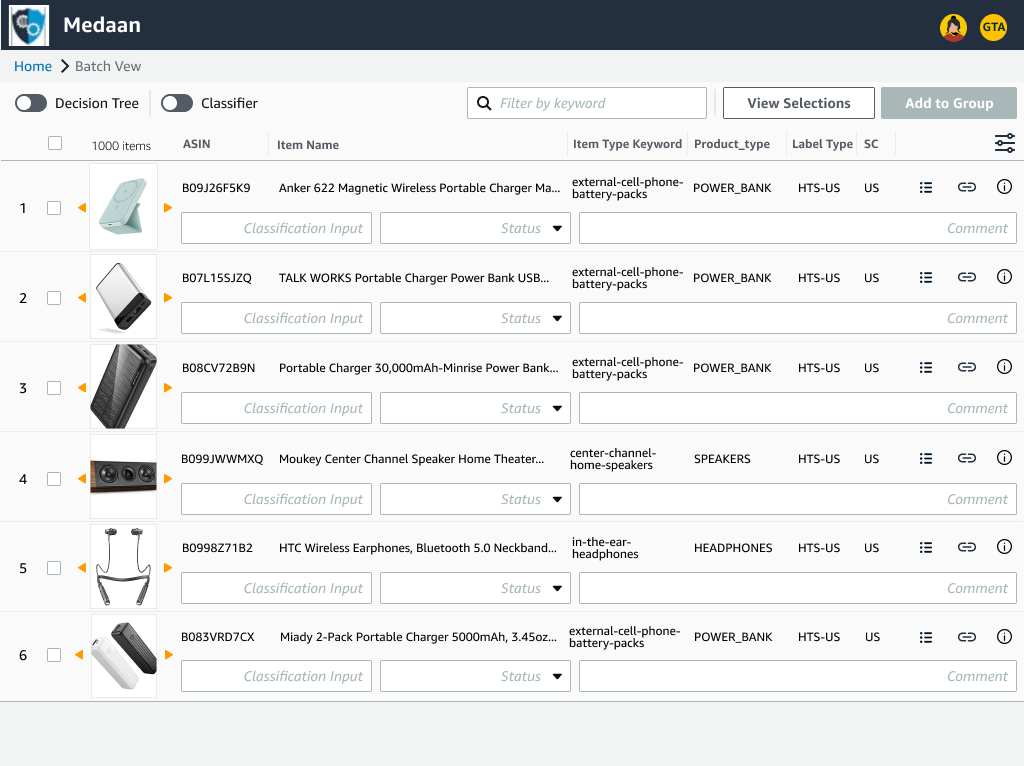The width and height of the screenshot is (1024, 766).
Task: Open the column settings sliders icon
Action: (x=1004, y=143)
